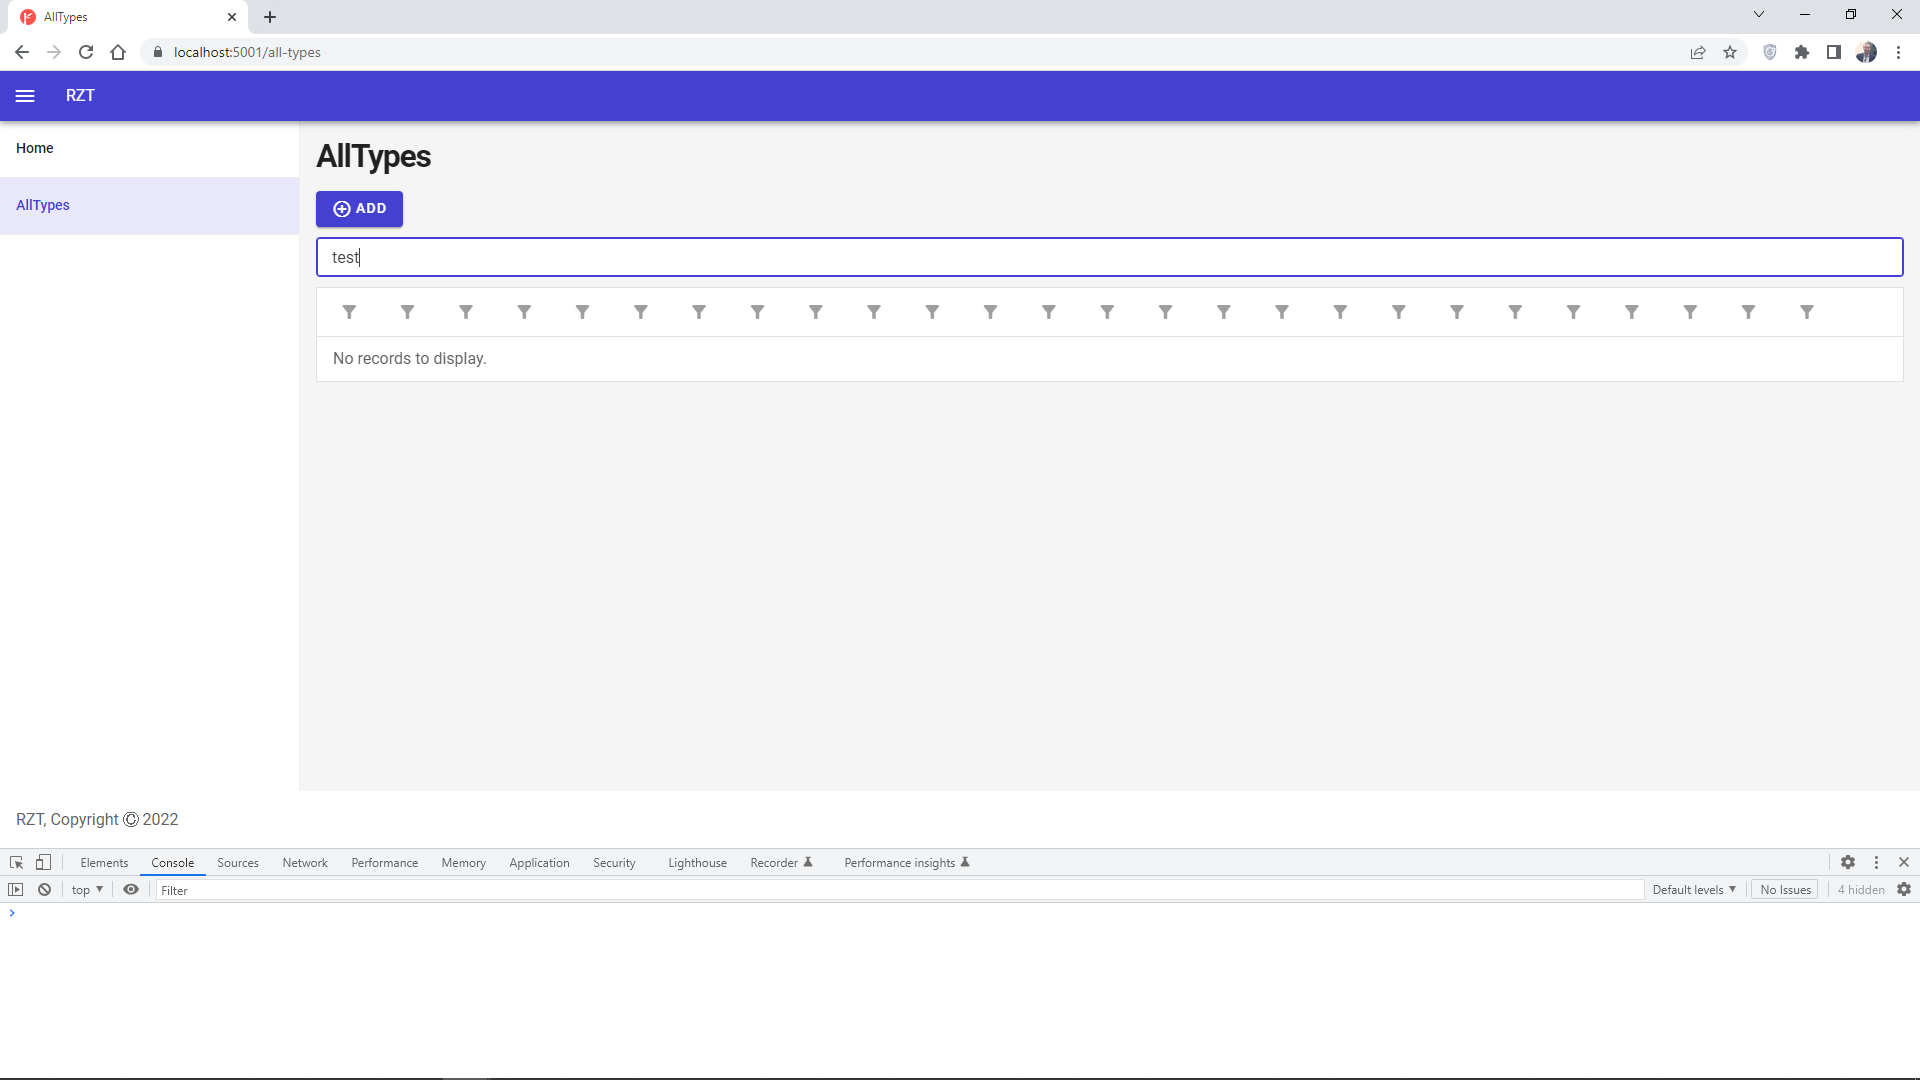Open a new browser tab
1920x1080 pixels.
(x=270, y=17)
